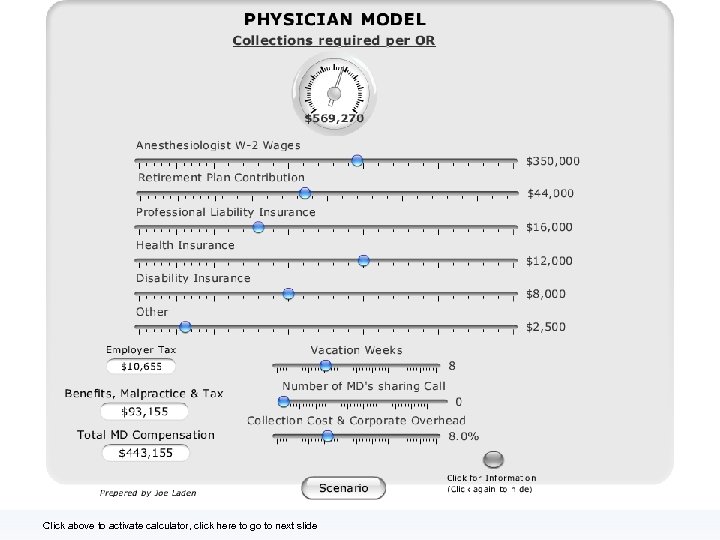Screen dimensions: 720x540
Task: Click the Other expenses slider handle
Action: (185, 326)
